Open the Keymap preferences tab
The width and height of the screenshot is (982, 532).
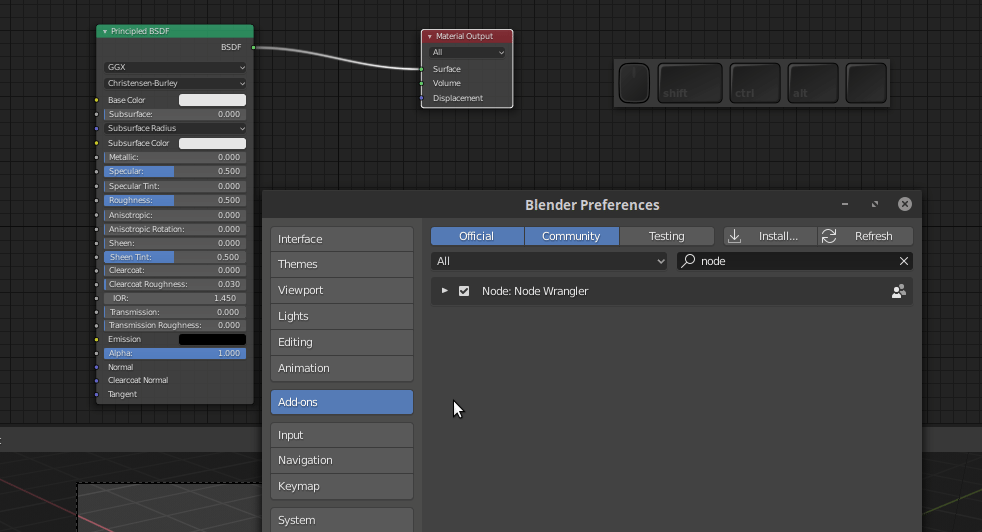point(342,486)
